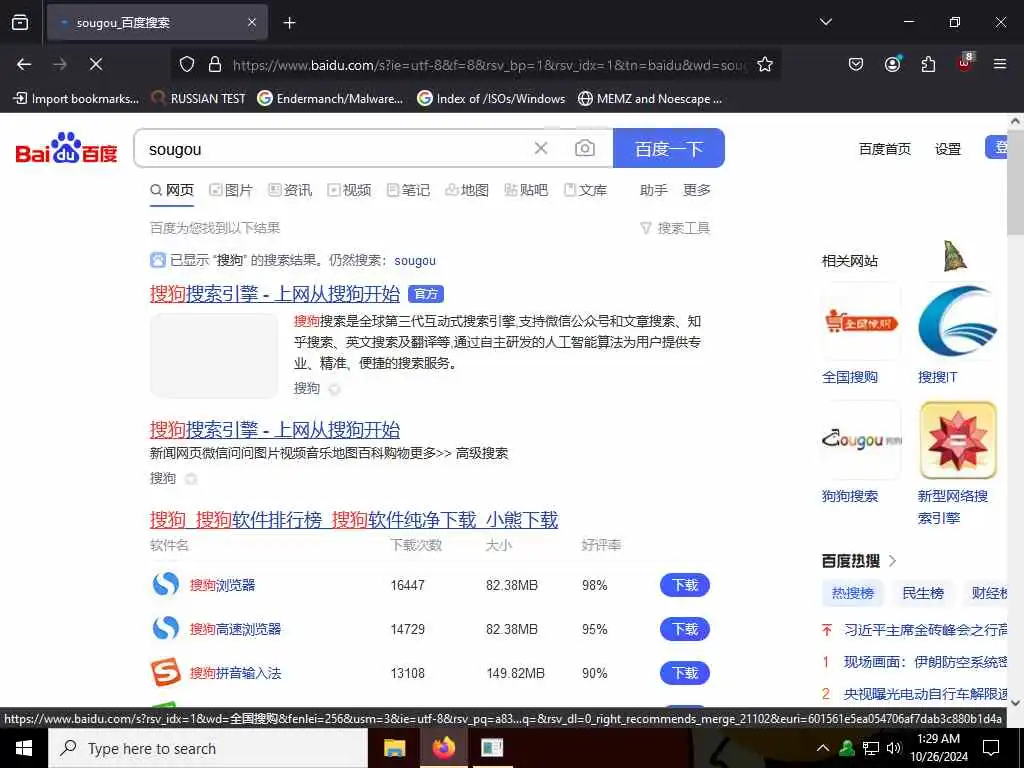Image resolution: width=1024 pixels, height=768 pixels.
Task: Open 设置 settings menu
Action: pyautogui.click(x=948, y=149)
